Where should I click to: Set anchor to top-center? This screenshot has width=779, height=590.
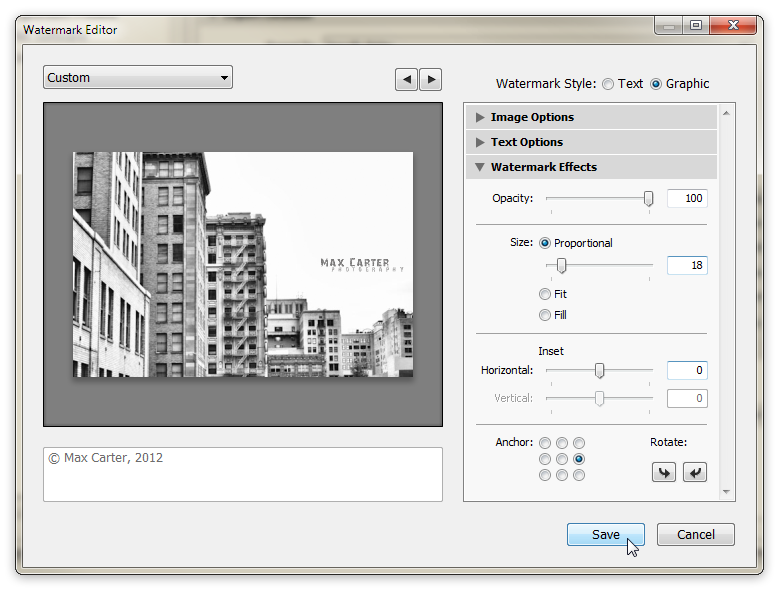coord(562,442)
